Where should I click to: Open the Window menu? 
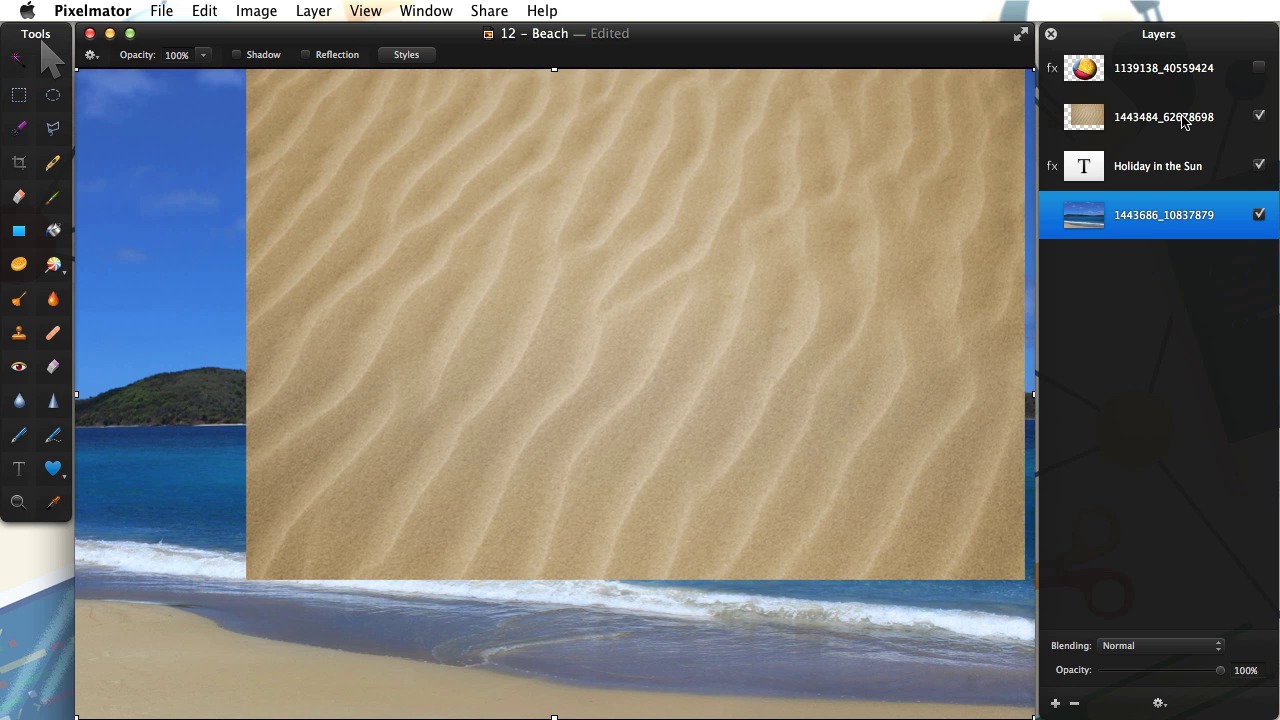pyautogui.click(x=426, y=11)
